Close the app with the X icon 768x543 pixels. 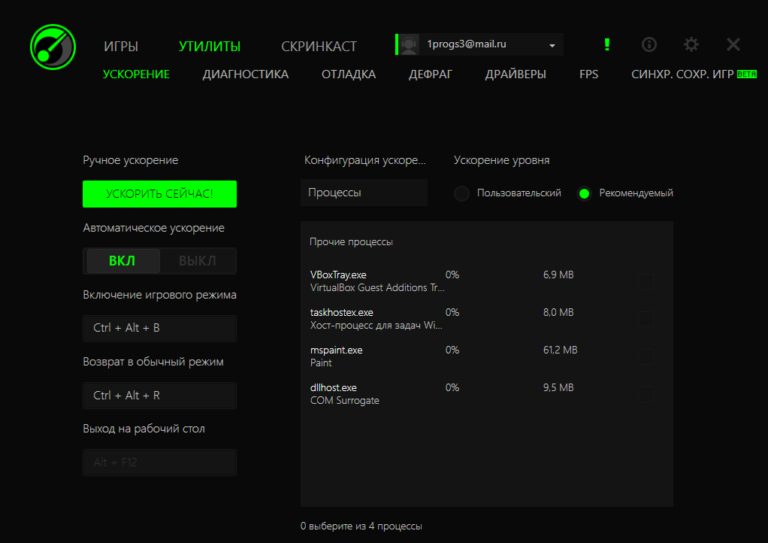pyautogui.click(x=733, y=45)
